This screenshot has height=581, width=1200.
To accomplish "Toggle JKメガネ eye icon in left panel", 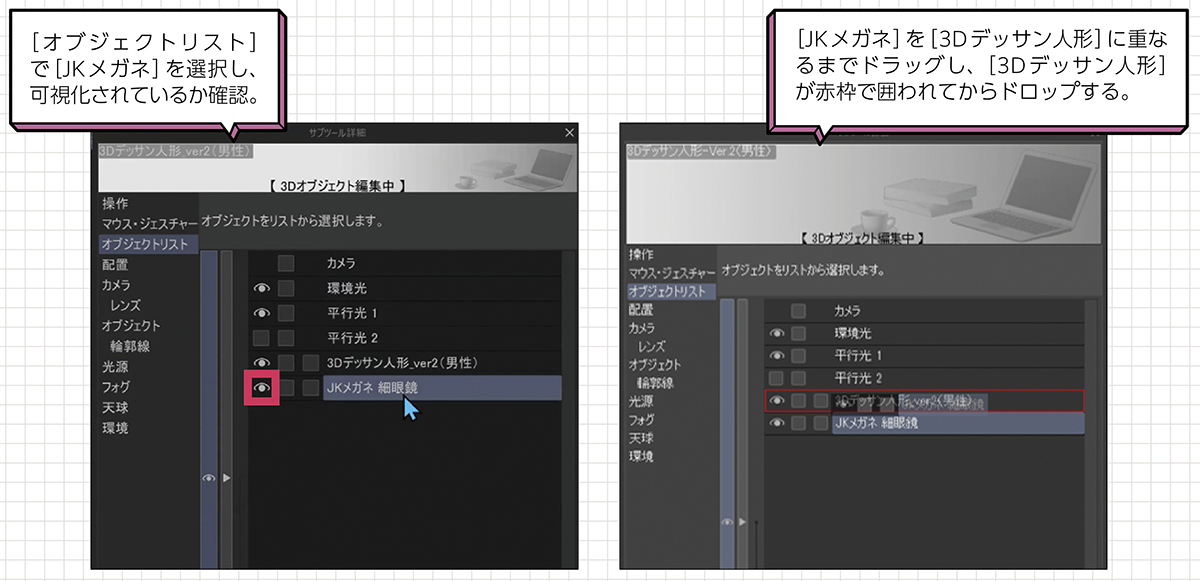I will click(261, 387).
